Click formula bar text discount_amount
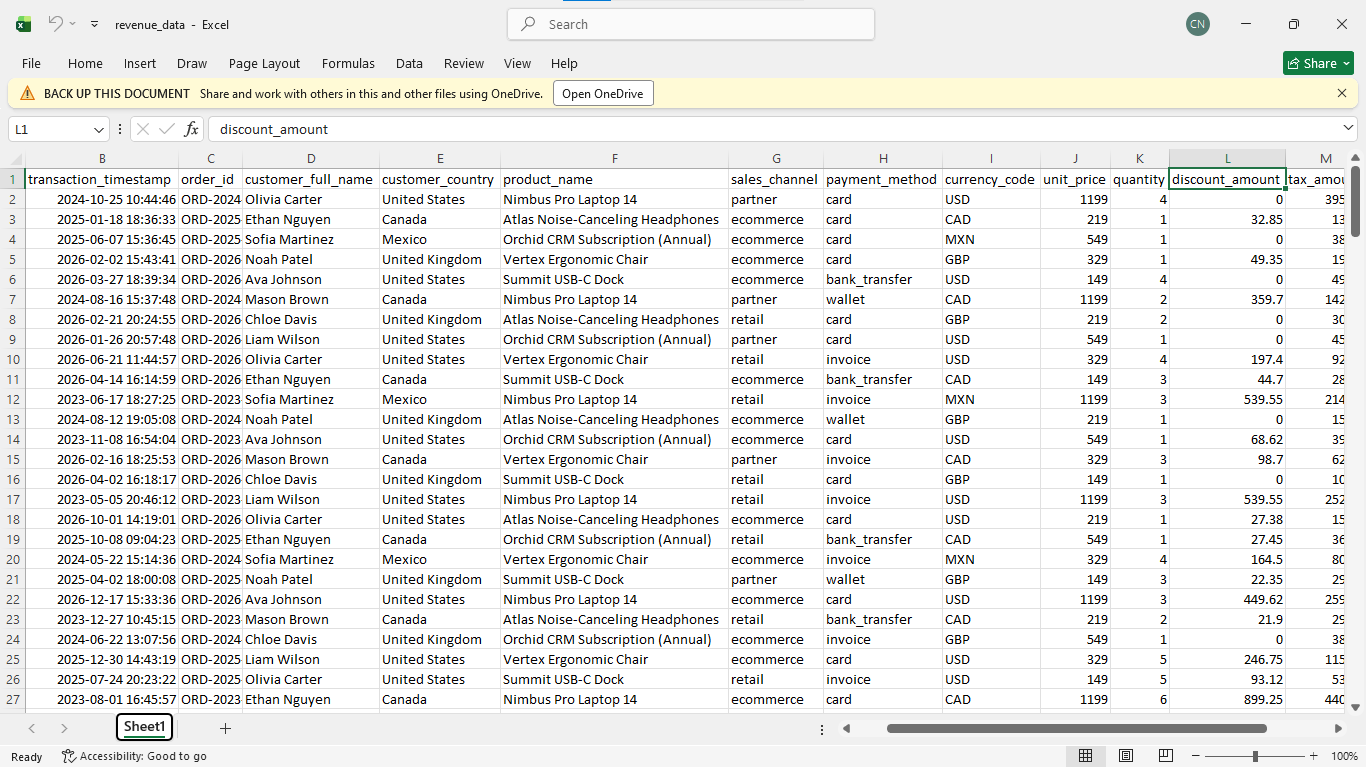The width and height of the screenshot is (1366, 768). [x=274, y=129]
